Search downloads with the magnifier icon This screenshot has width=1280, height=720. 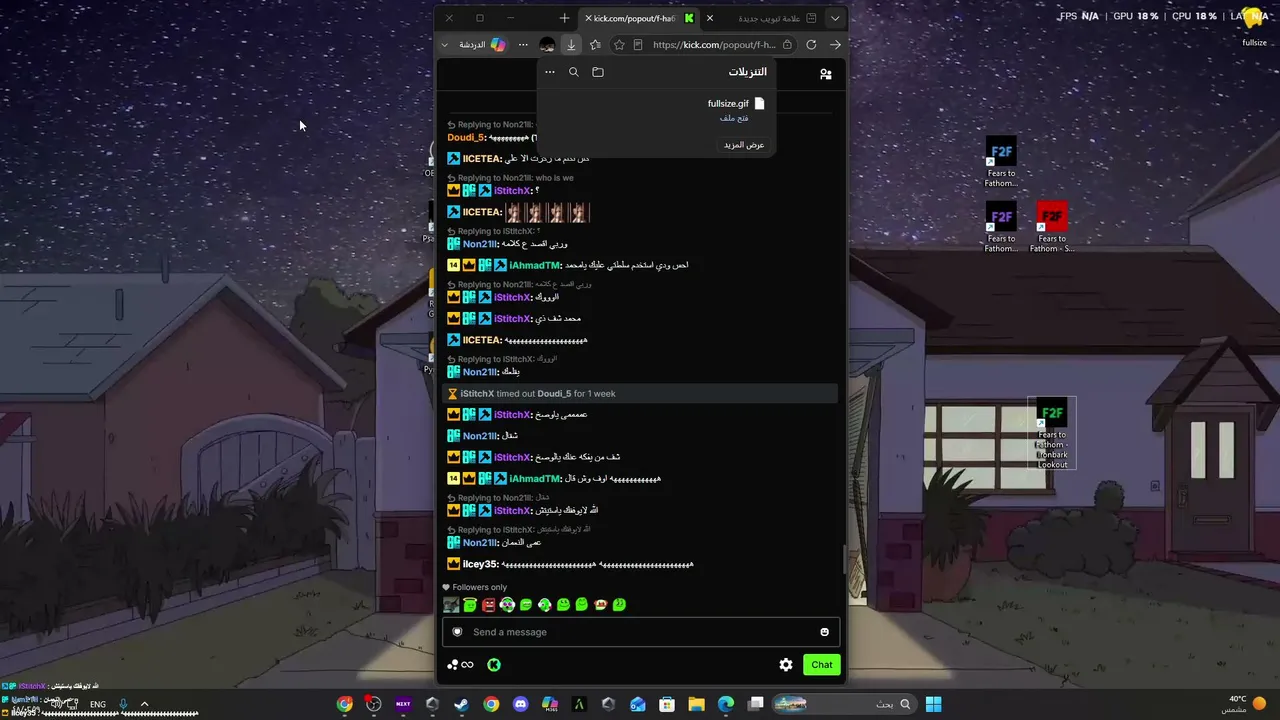pos(574,72)
